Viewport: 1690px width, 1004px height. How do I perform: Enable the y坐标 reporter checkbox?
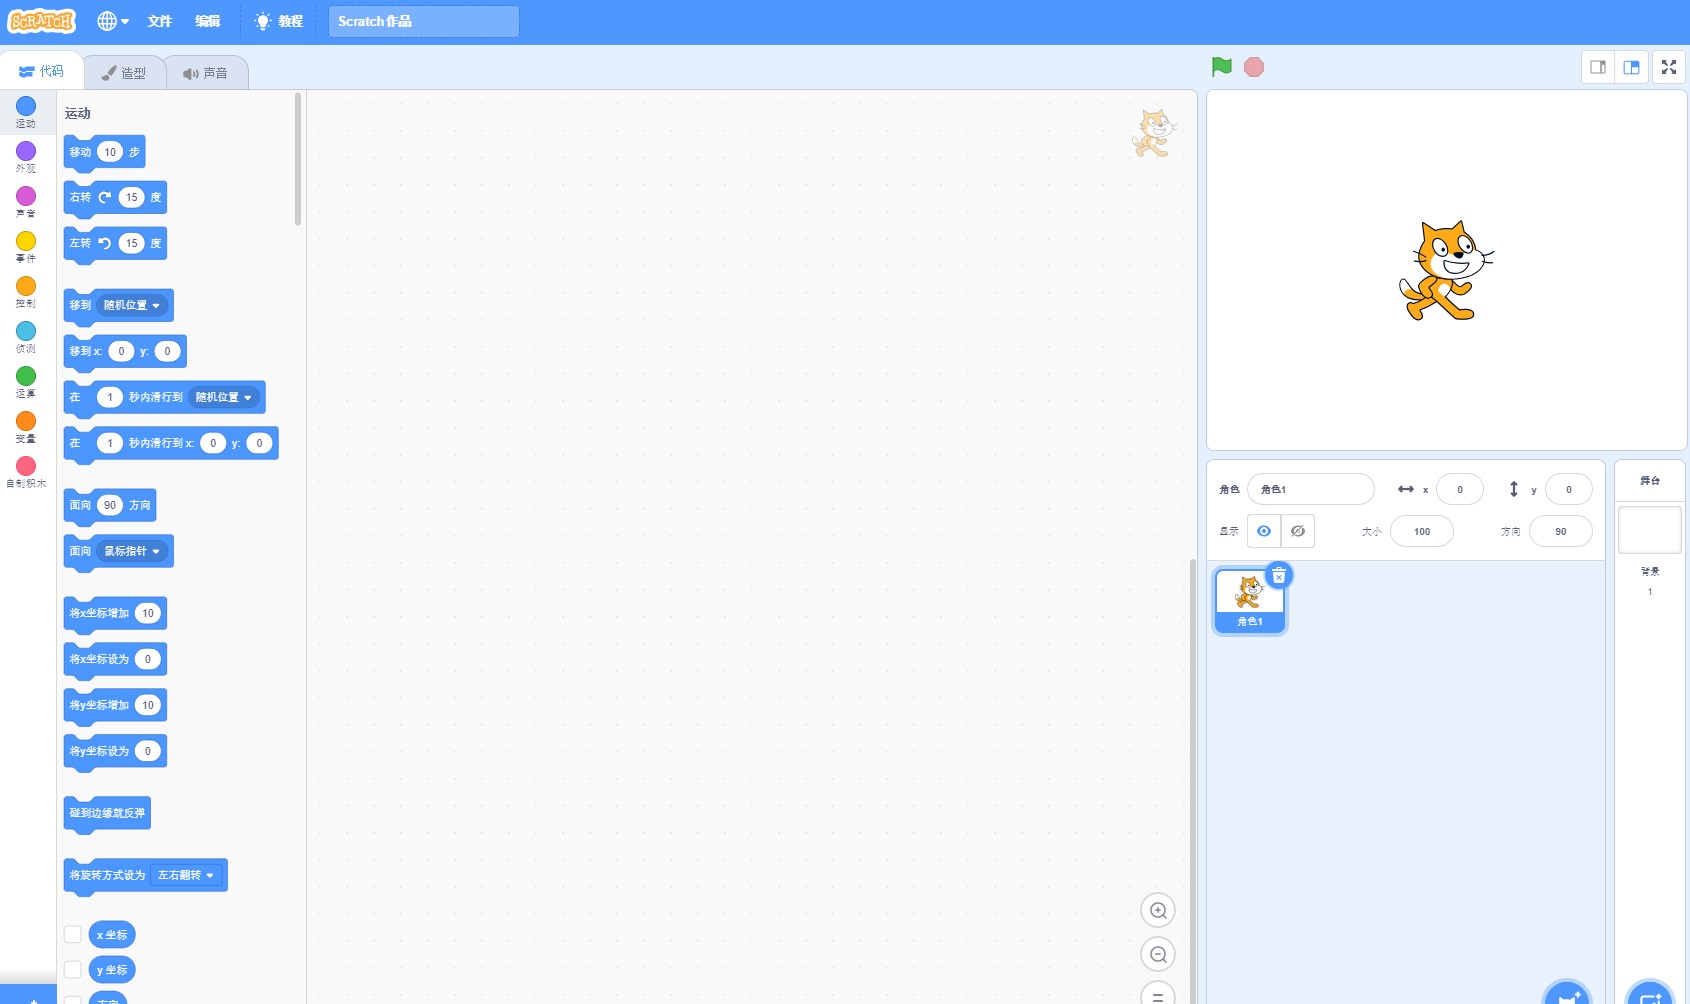[x=73, y=969]
